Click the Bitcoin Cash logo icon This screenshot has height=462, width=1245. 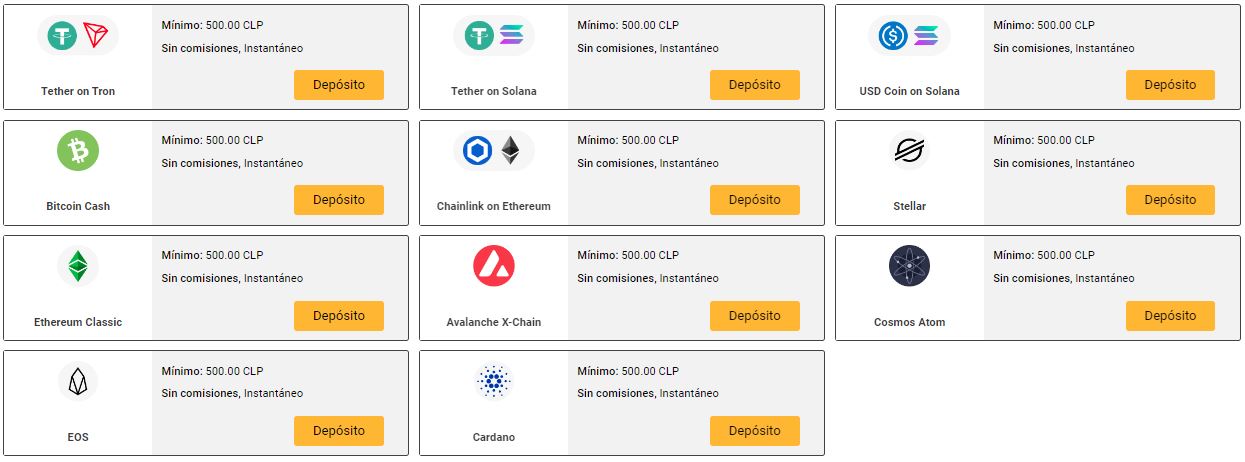[x=78, y=151]
